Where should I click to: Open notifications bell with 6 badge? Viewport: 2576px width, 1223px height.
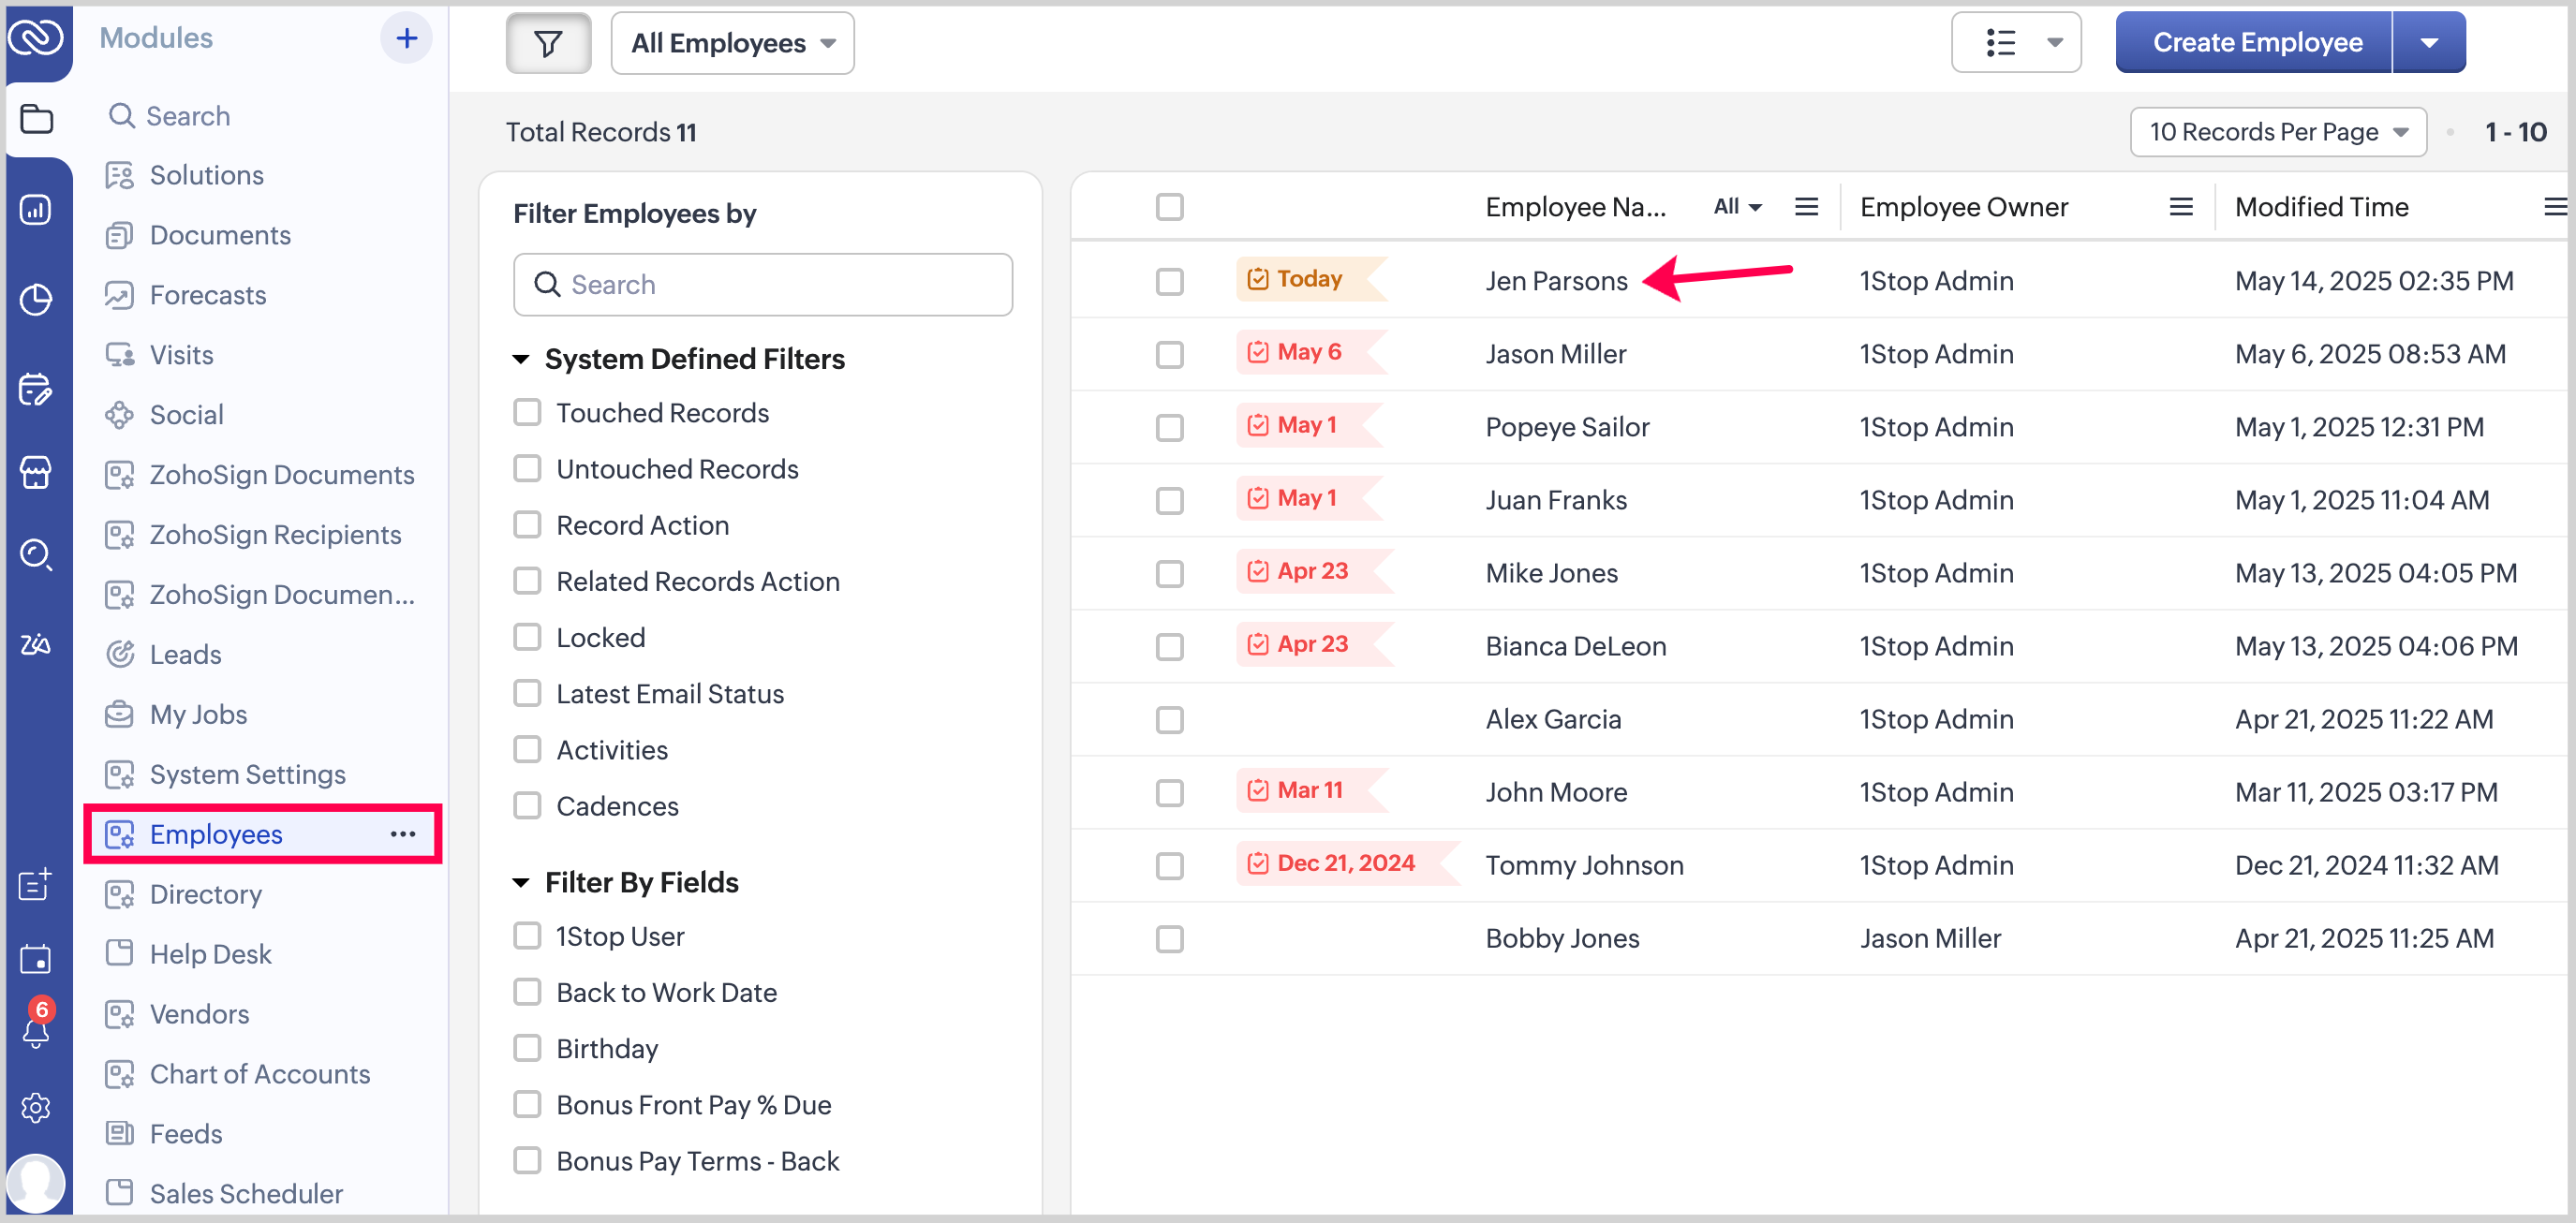point(36,1029)
